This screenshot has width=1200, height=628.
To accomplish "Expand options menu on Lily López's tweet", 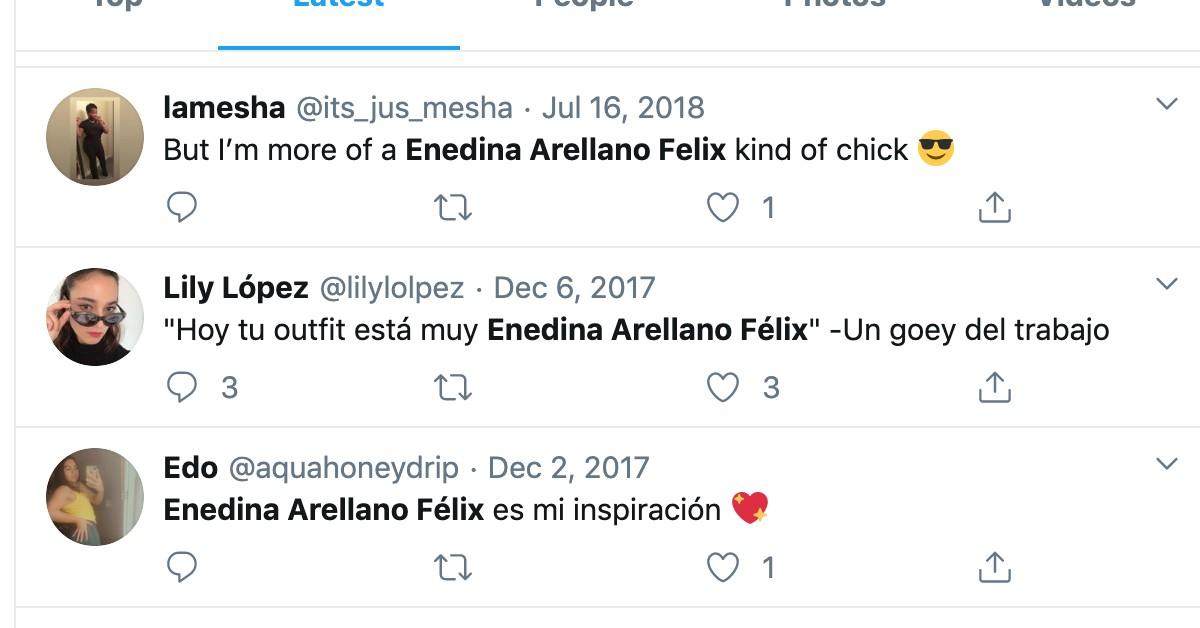I will 1166,284.
